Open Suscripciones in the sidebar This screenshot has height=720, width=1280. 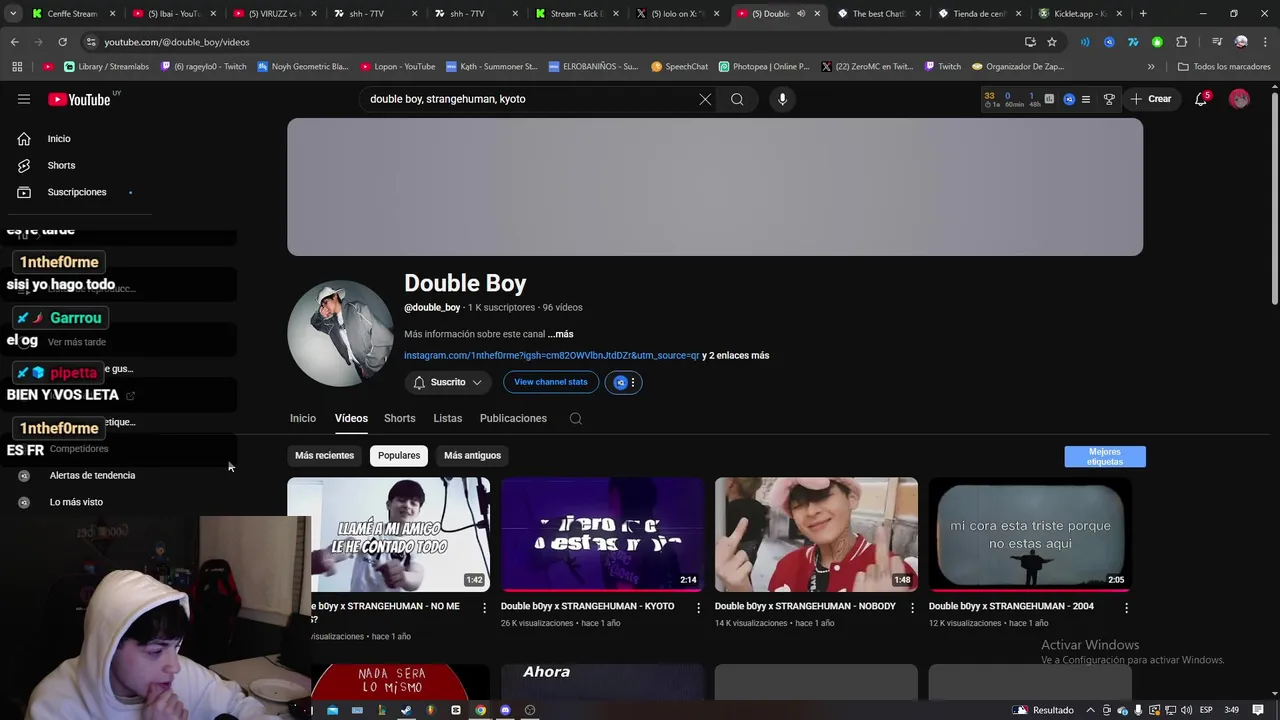(x=75, y=192)
